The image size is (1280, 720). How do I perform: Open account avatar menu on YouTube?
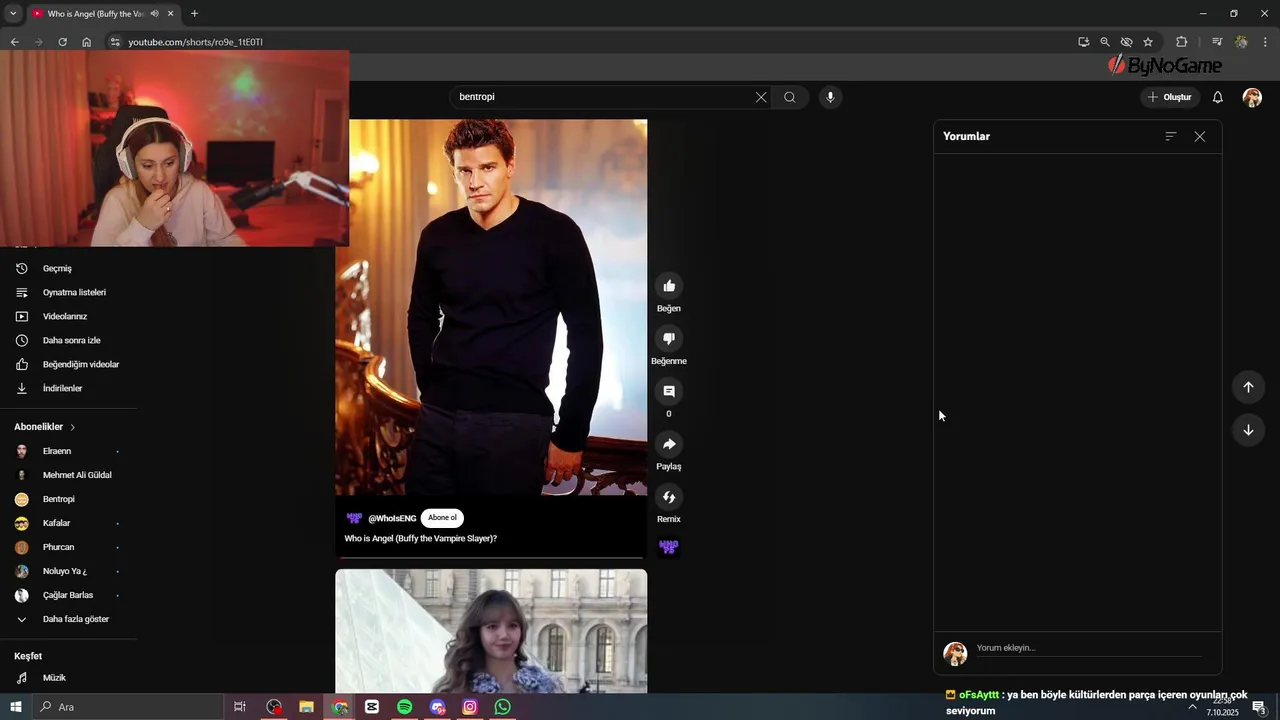1252,97
